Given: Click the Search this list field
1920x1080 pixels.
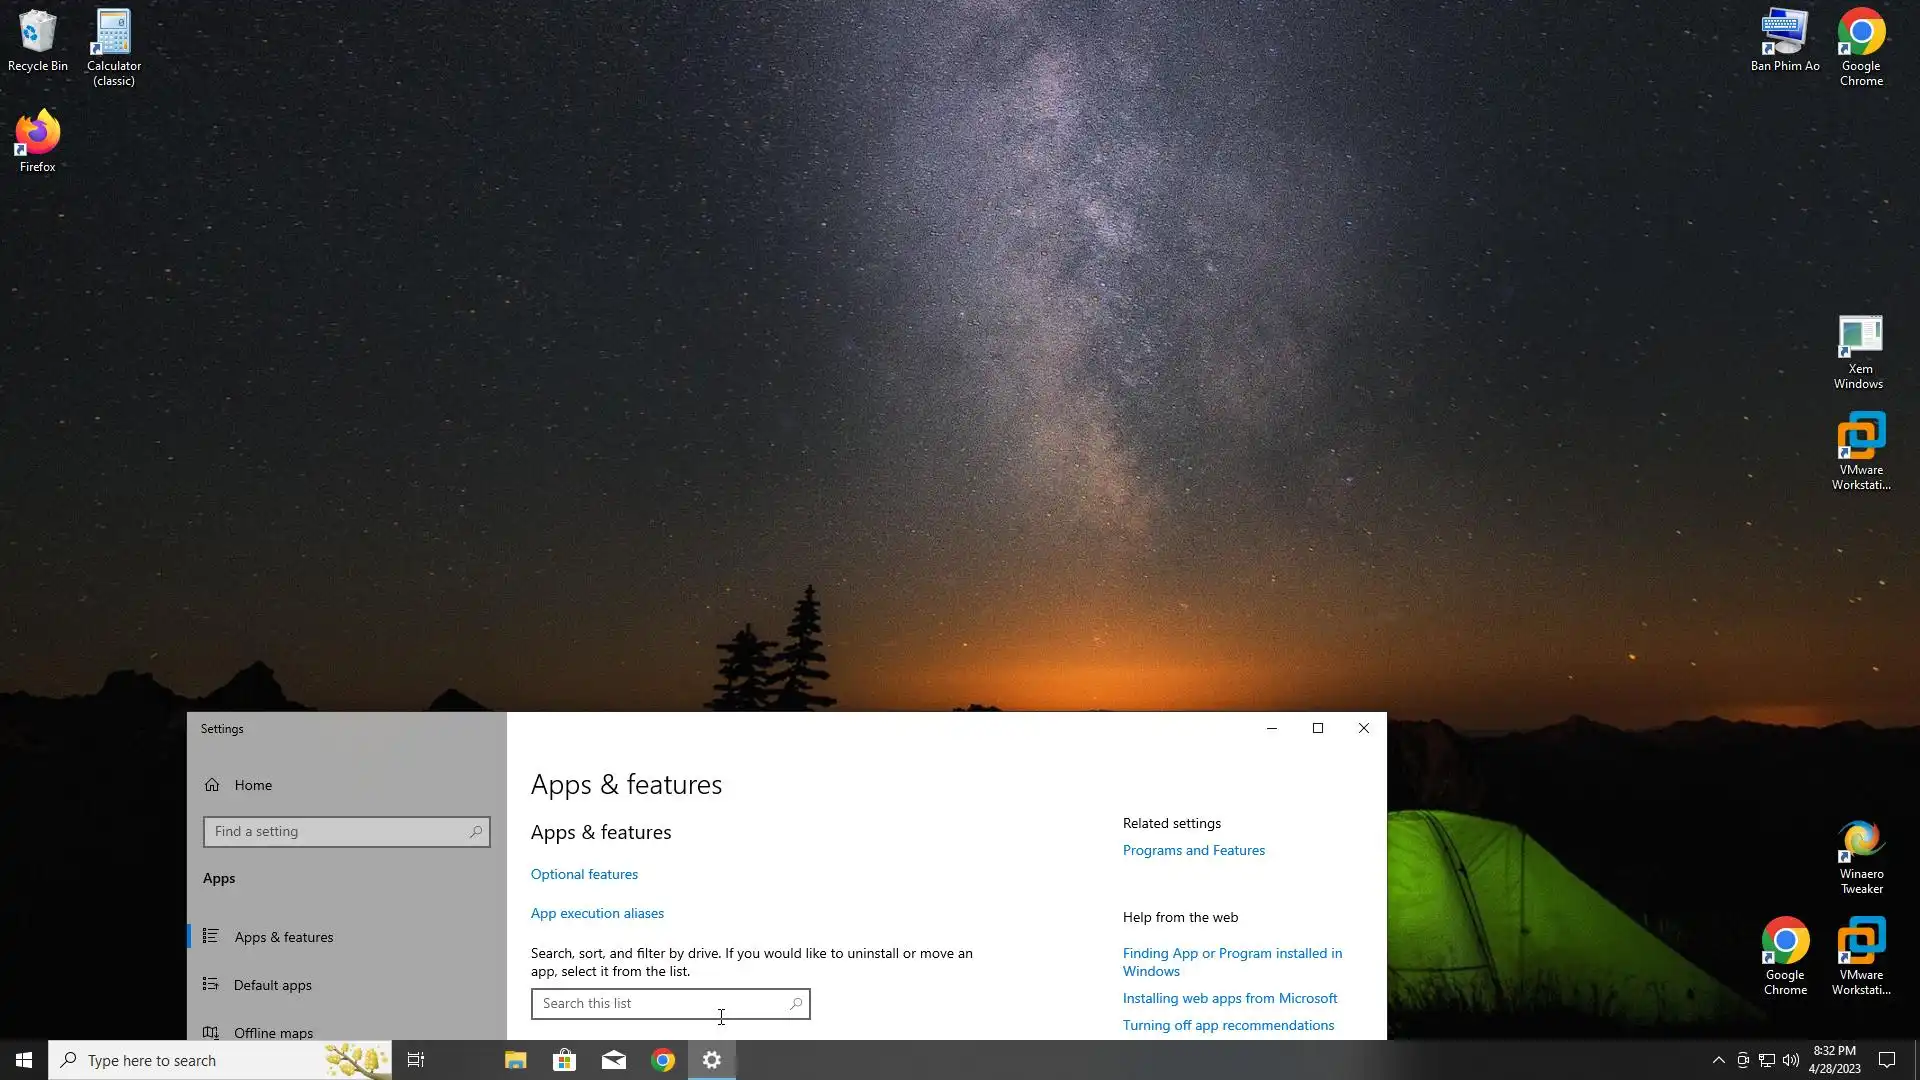Looking at the screenshot, I should 660,1003.
